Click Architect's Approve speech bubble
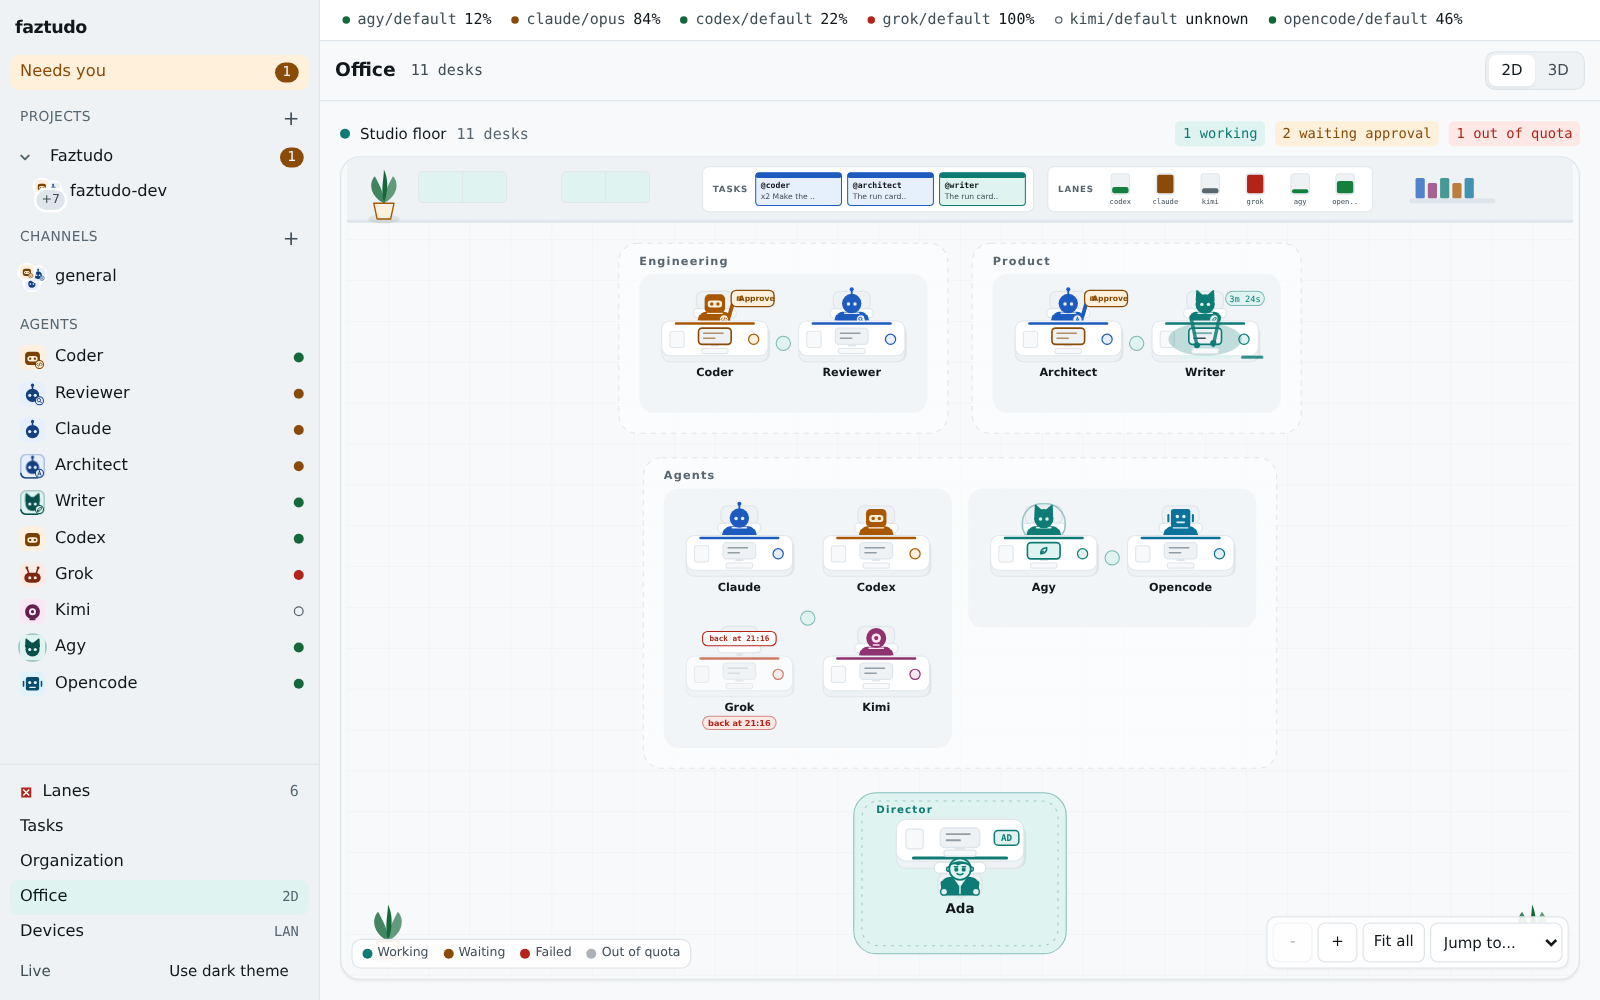 [x=1106, y=298]
